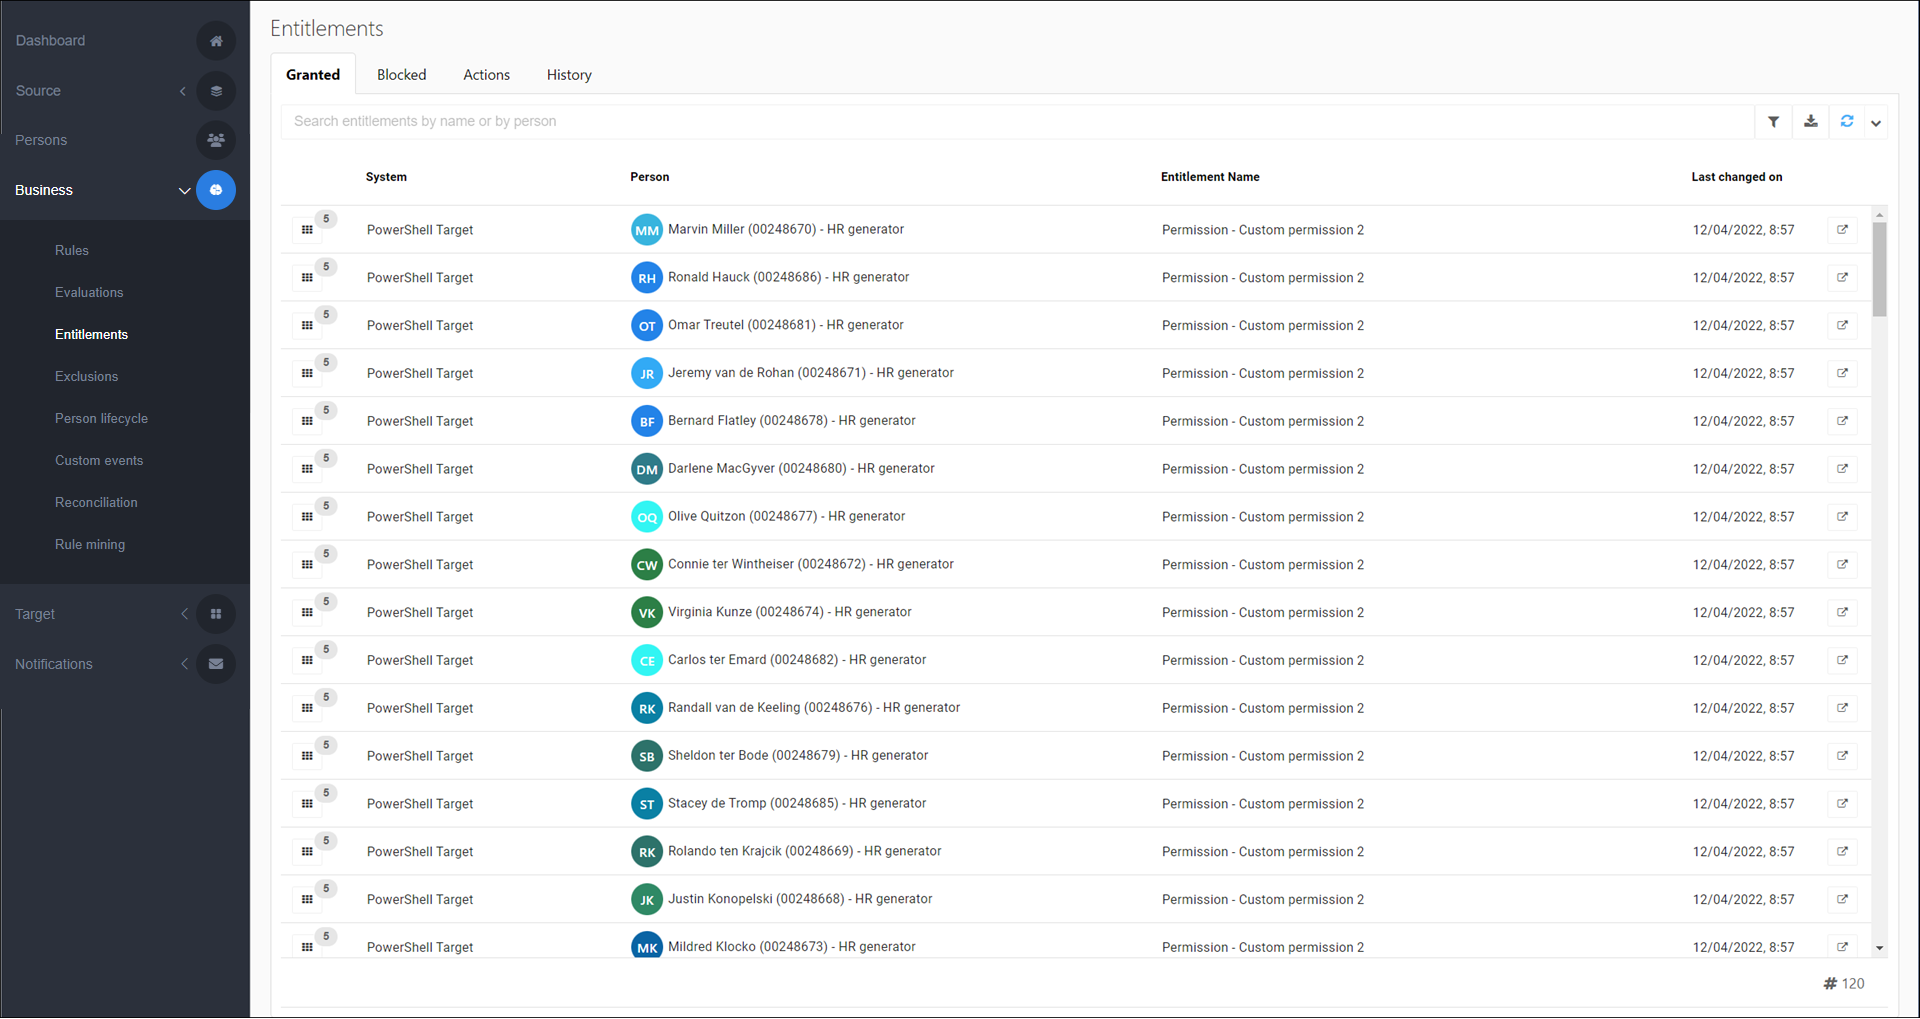
Task: Open Person lifecycle in sidebar
Action: coord(101,419)
